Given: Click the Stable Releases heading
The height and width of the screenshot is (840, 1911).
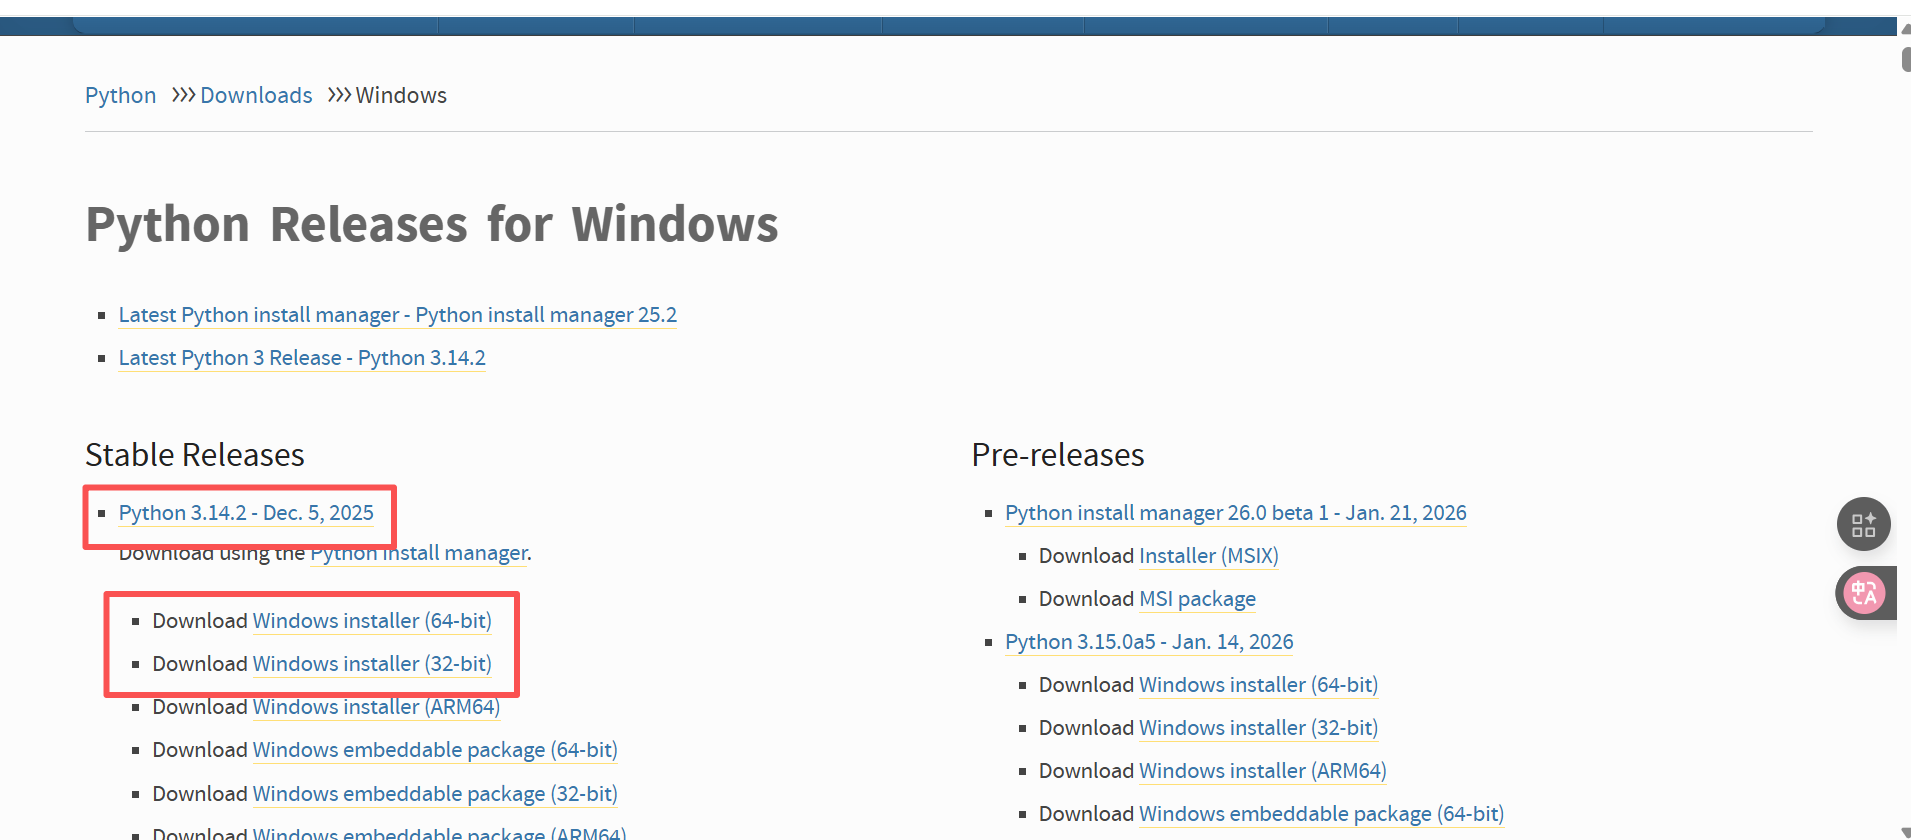Looking at the screenshot, I should coord(195,455).
